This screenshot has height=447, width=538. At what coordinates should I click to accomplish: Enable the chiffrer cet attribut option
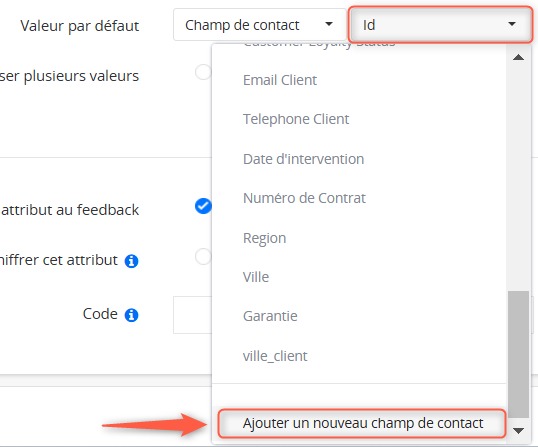[203, 257]
